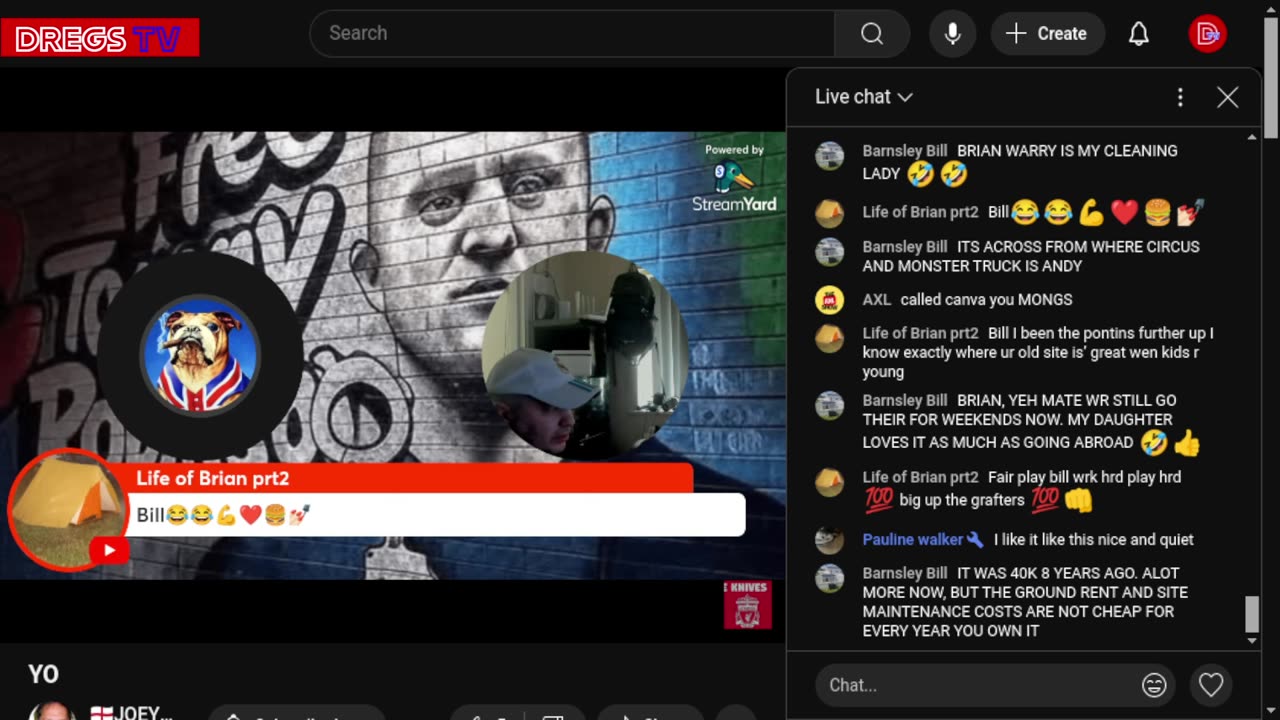
Task: Click wrench moderator icon beside Pauline walker
Action: (975, 540)
